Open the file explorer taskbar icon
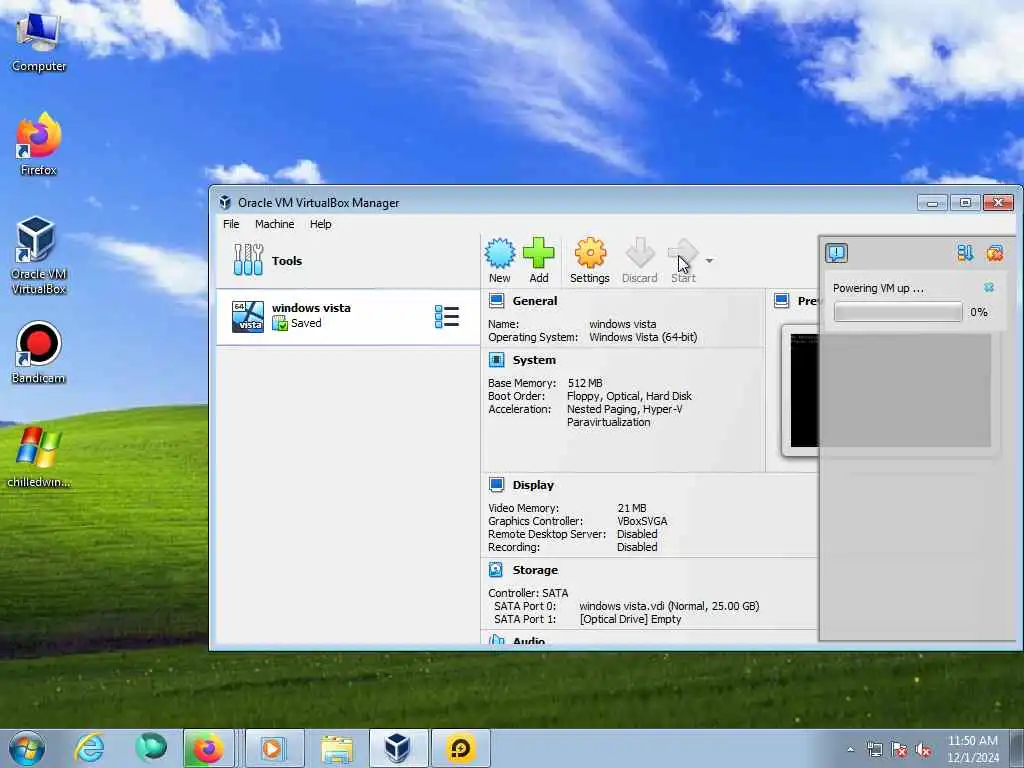1024x768 pixels. click(x=337, y=748)
